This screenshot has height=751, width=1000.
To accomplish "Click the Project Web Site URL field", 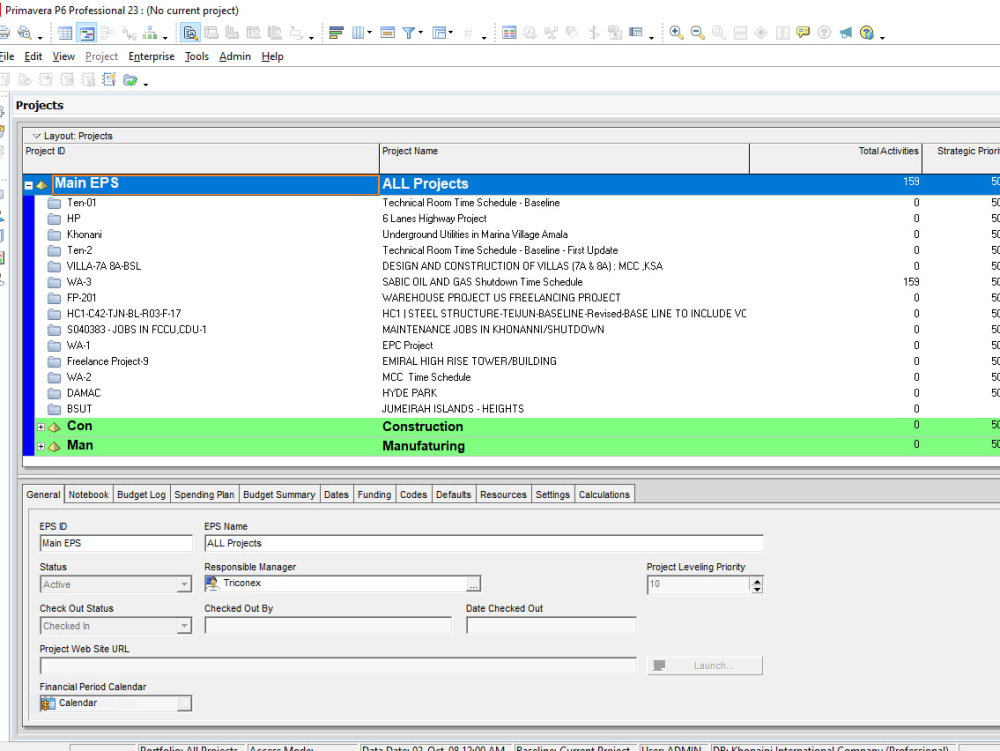I will pyautogui.click(x=338, y=666).
